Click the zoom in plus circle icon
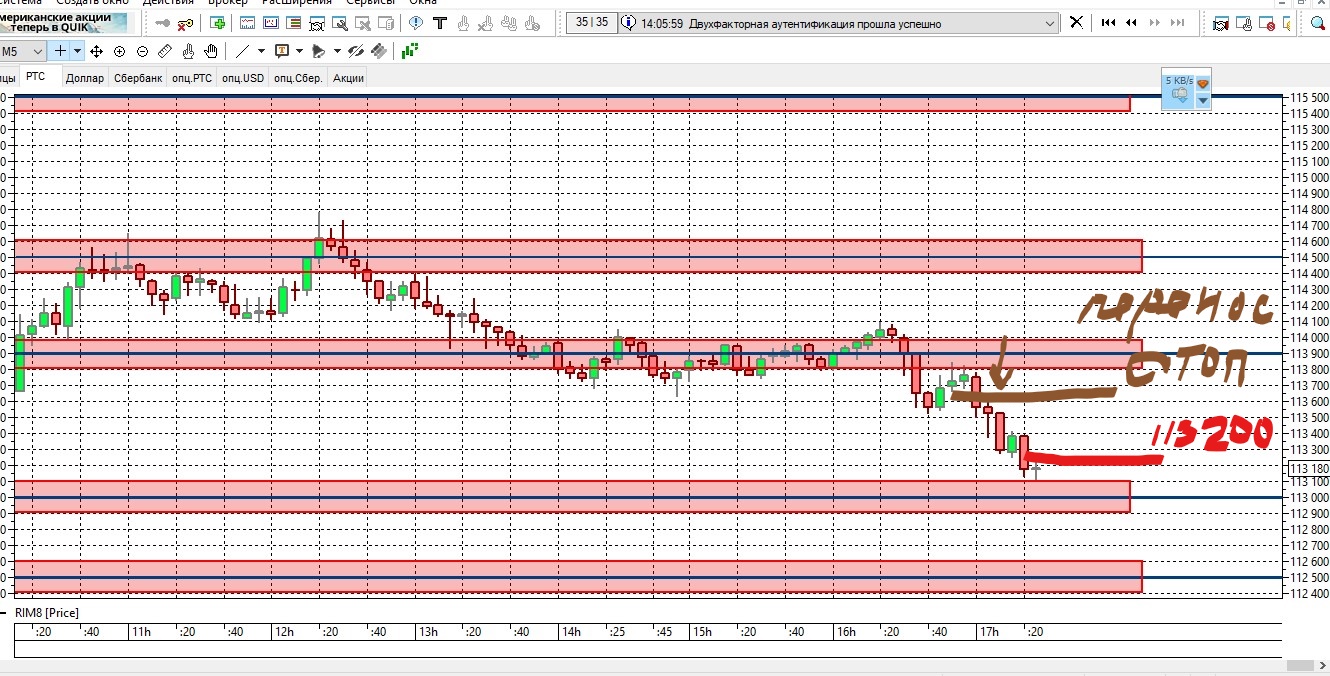Image resolution: width=1330 pixels, height=676 pixels. click(119, 51)
